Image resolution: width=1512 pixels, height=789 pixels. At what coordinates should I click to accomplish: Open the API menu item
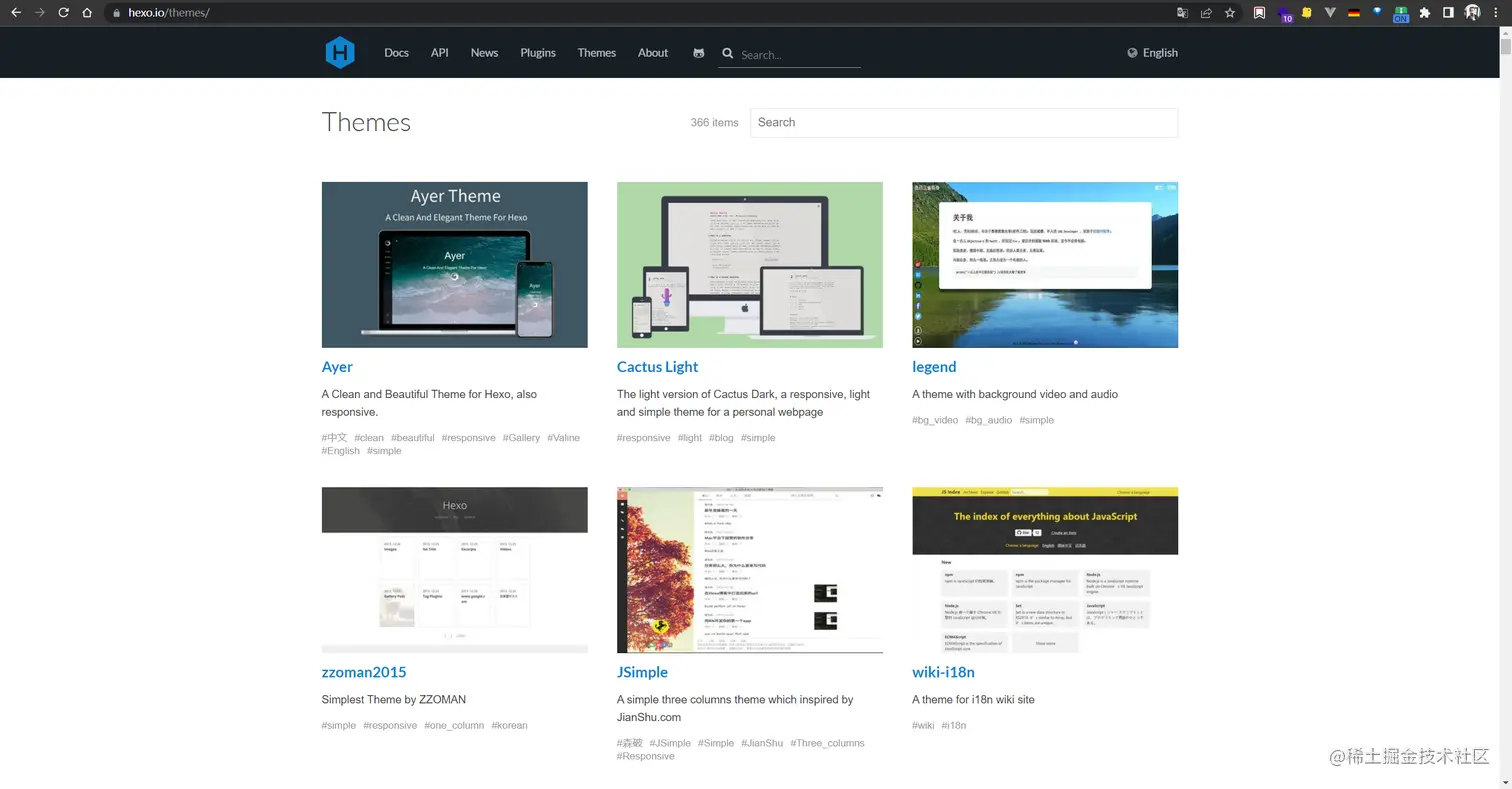[x=439, y=53]
